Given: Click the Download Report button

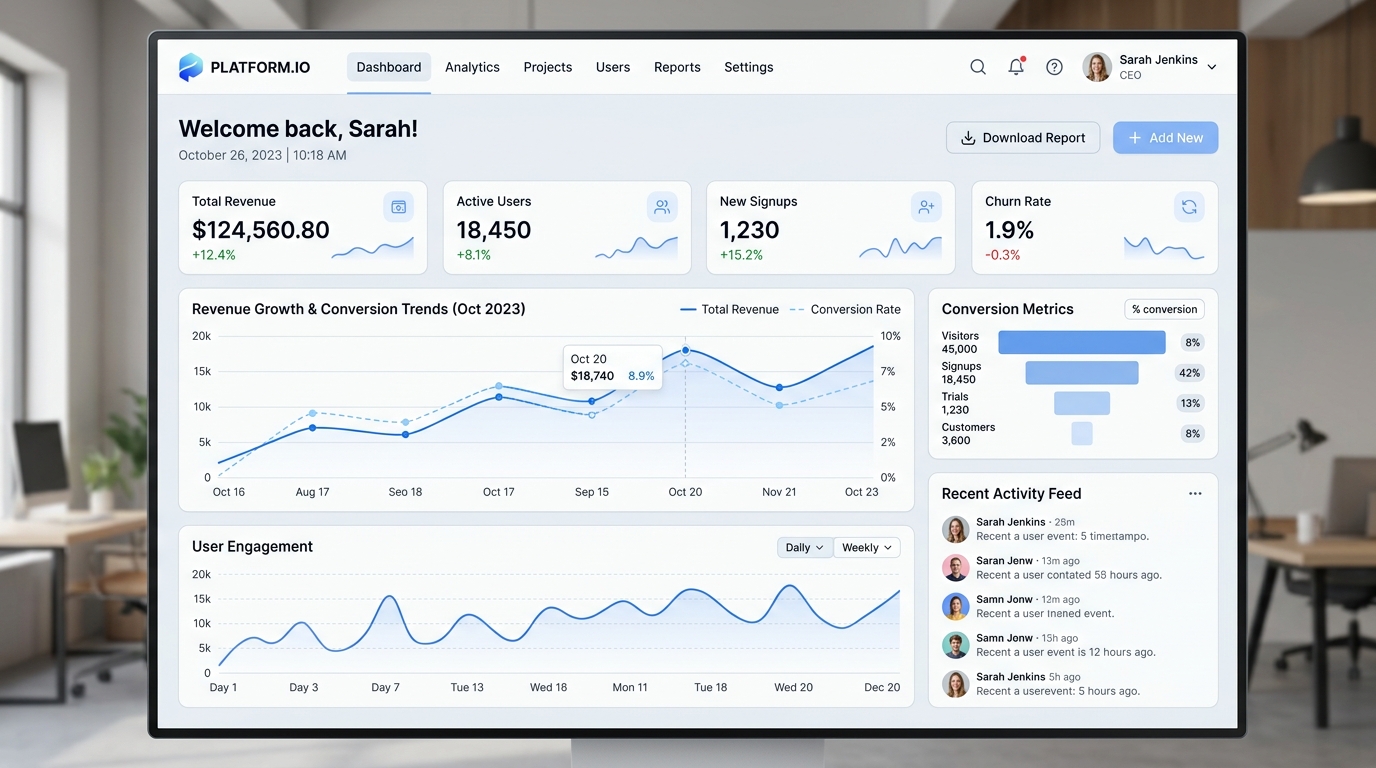Looking at the screenshot, I should (1023, 138).
